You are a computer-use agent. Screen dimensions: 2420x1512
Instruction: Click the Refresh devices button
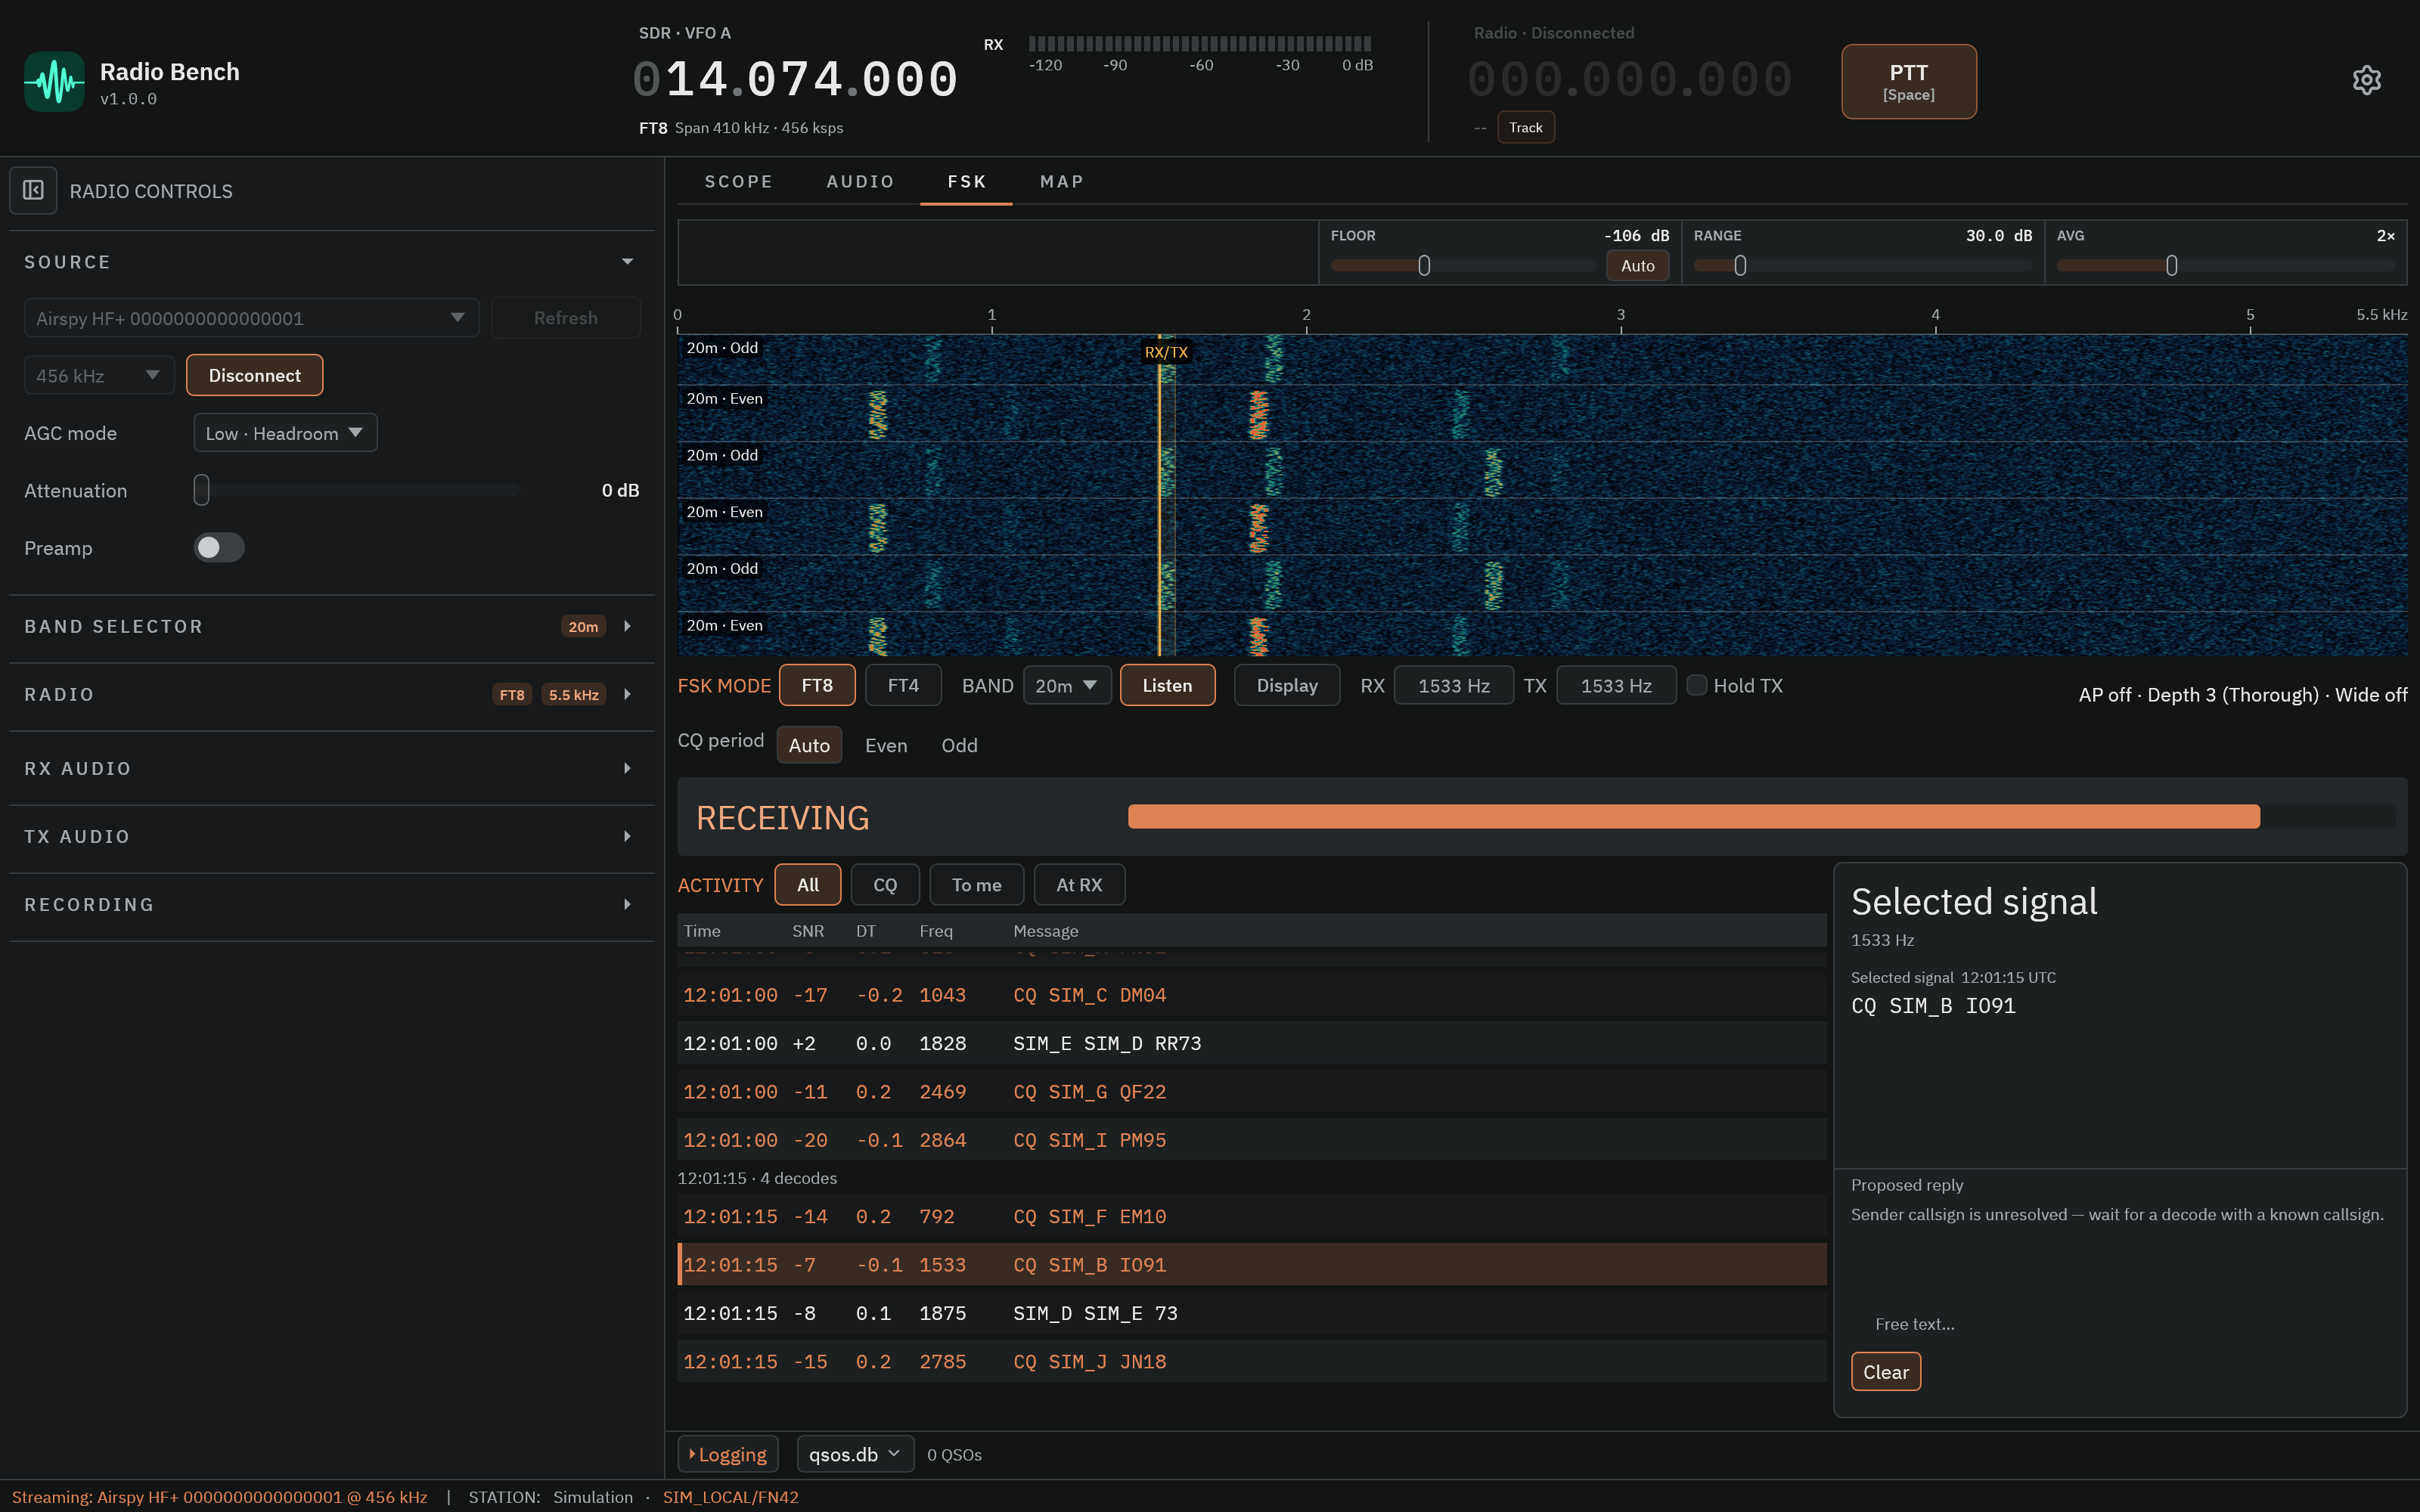[565, 318]
